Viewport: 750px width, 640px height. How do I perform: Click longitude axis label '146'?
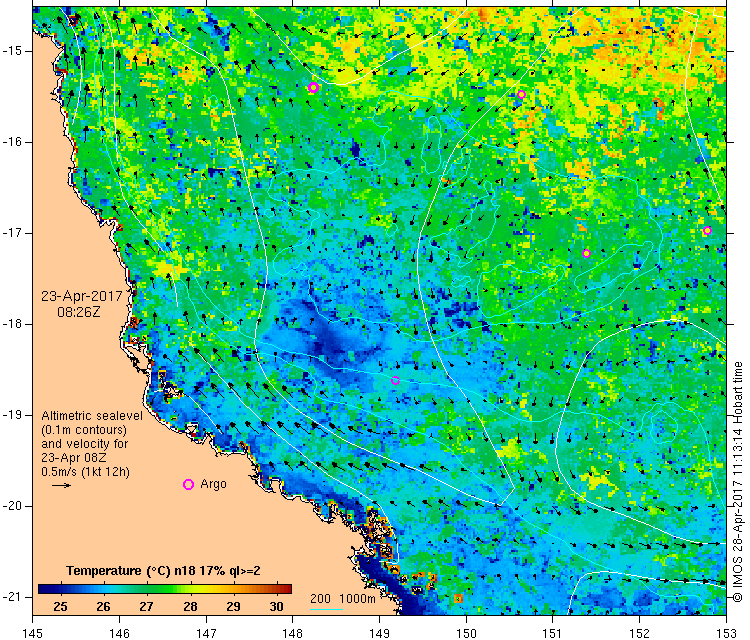click(x=120, y=633)
